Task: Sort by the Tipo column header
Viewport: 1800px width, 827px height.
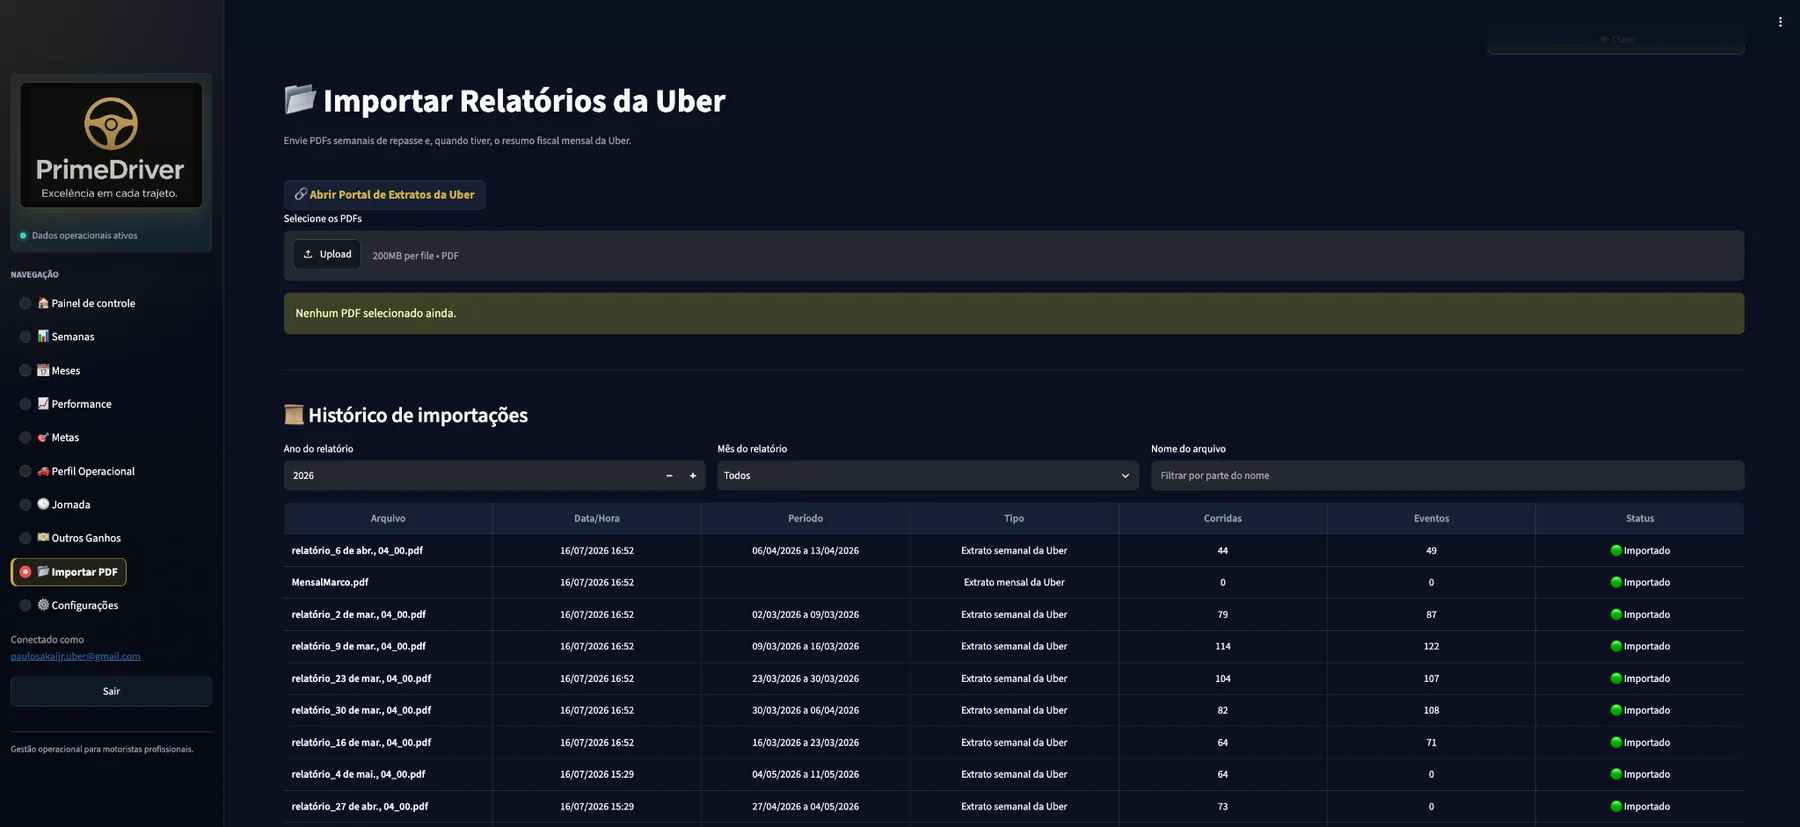Action: (x=1014, y=518)
